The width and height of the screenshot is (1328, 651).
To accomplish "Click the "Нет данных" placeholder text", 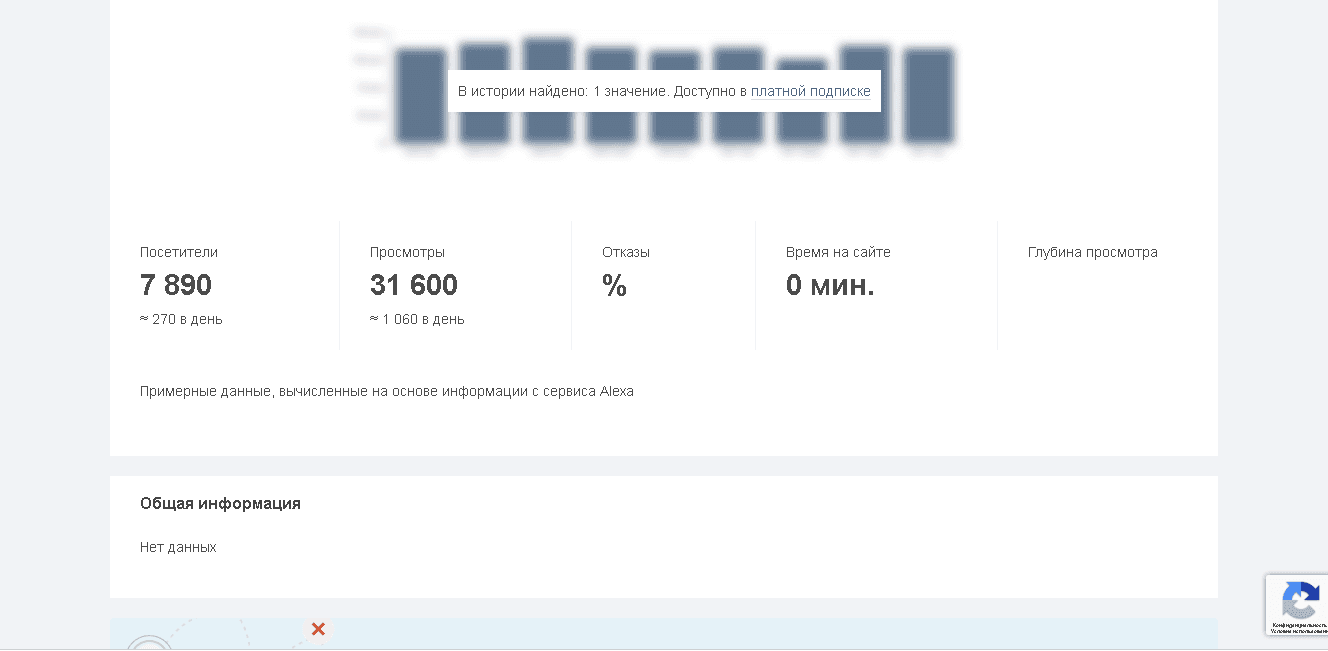I will click(179, 547).
